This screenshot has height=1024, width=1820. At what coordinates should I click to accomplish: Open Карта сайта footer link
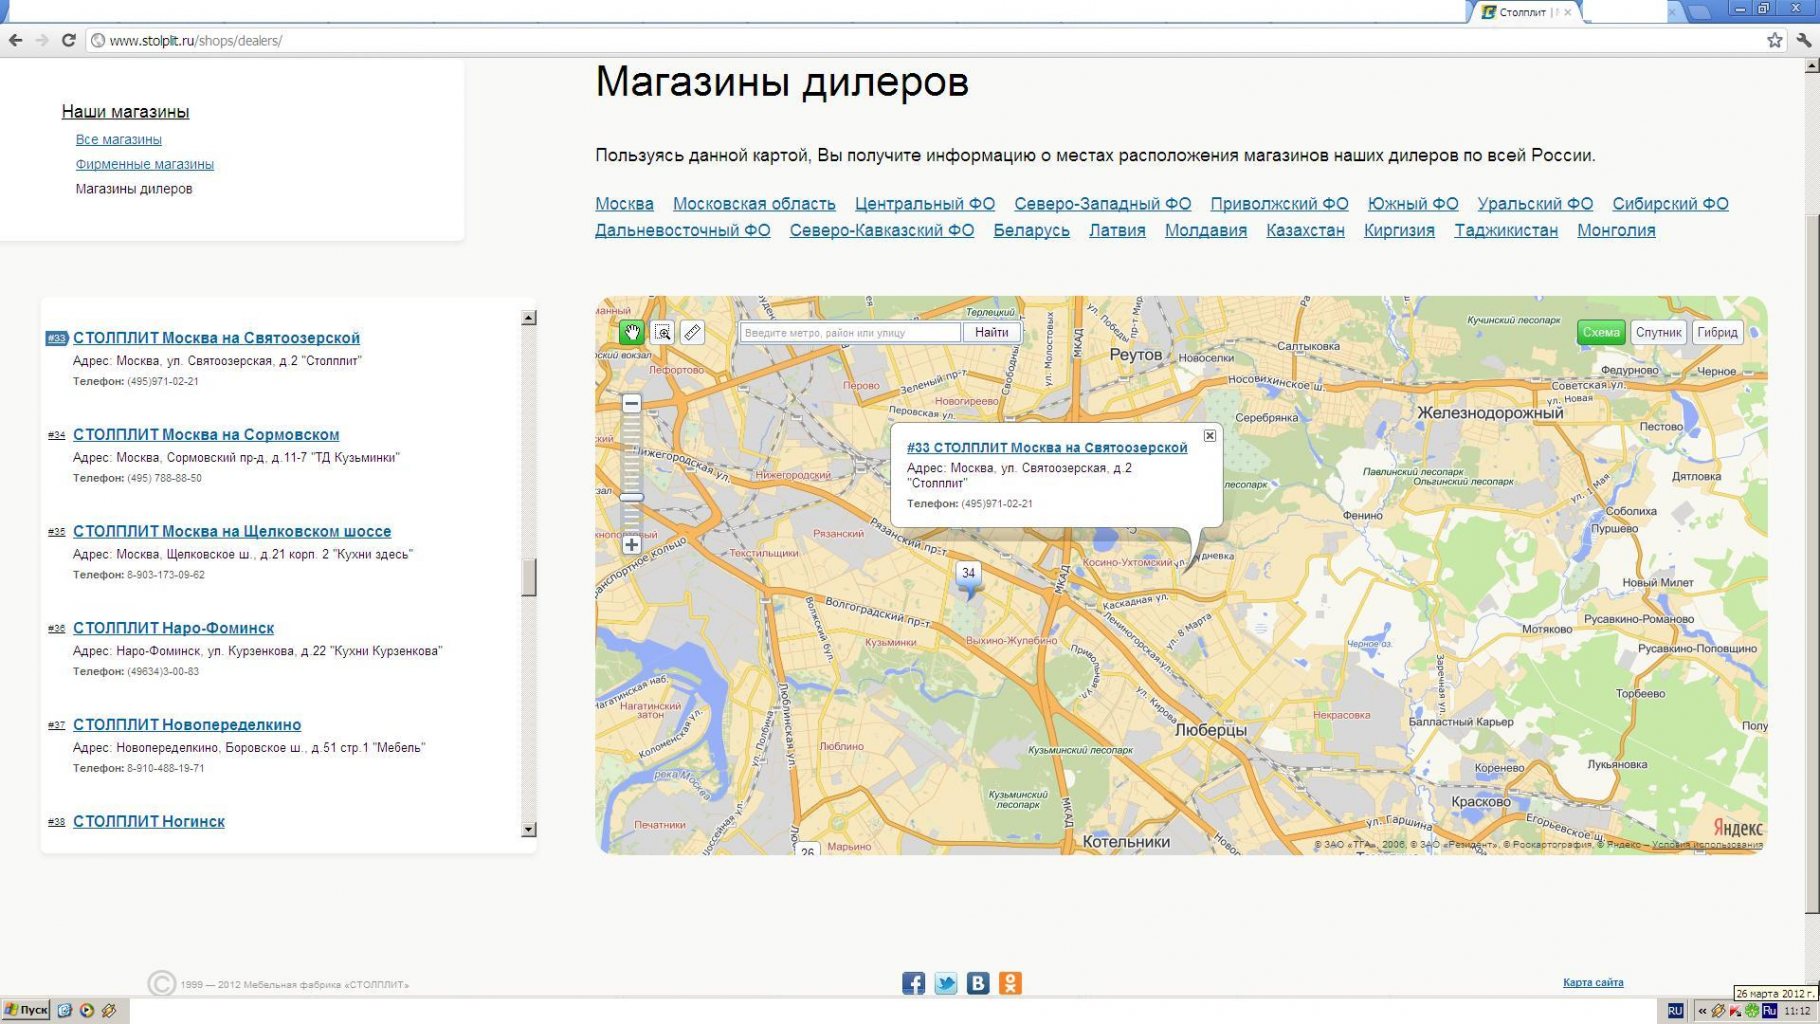1593,983
